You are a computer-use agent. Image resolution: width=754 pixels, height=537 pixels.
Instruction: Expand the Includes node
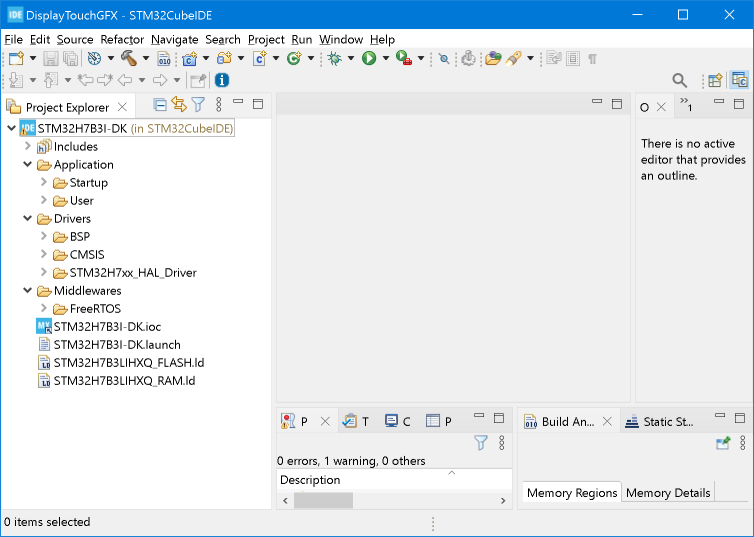[28, 146]
